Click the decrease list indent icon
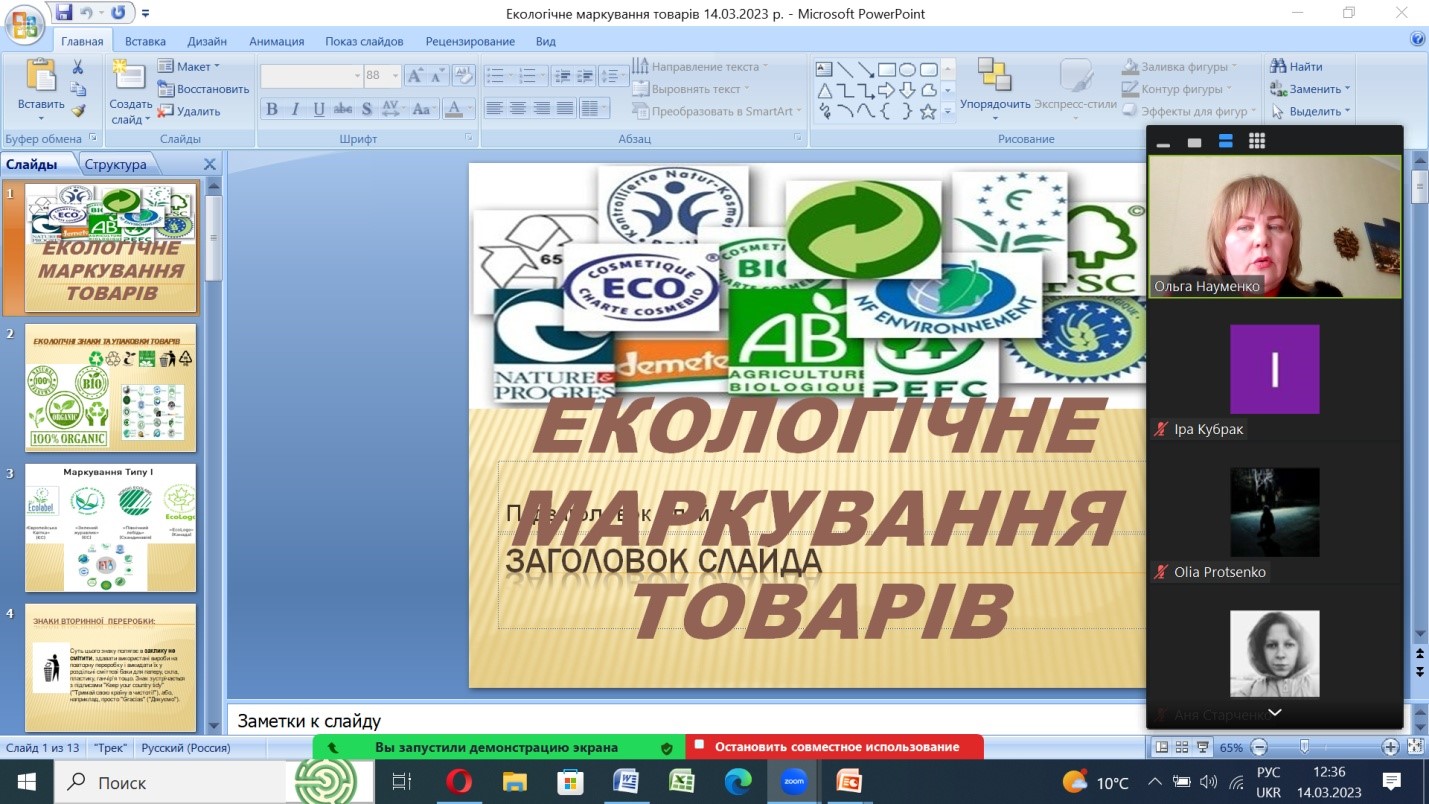 [563, 76]
